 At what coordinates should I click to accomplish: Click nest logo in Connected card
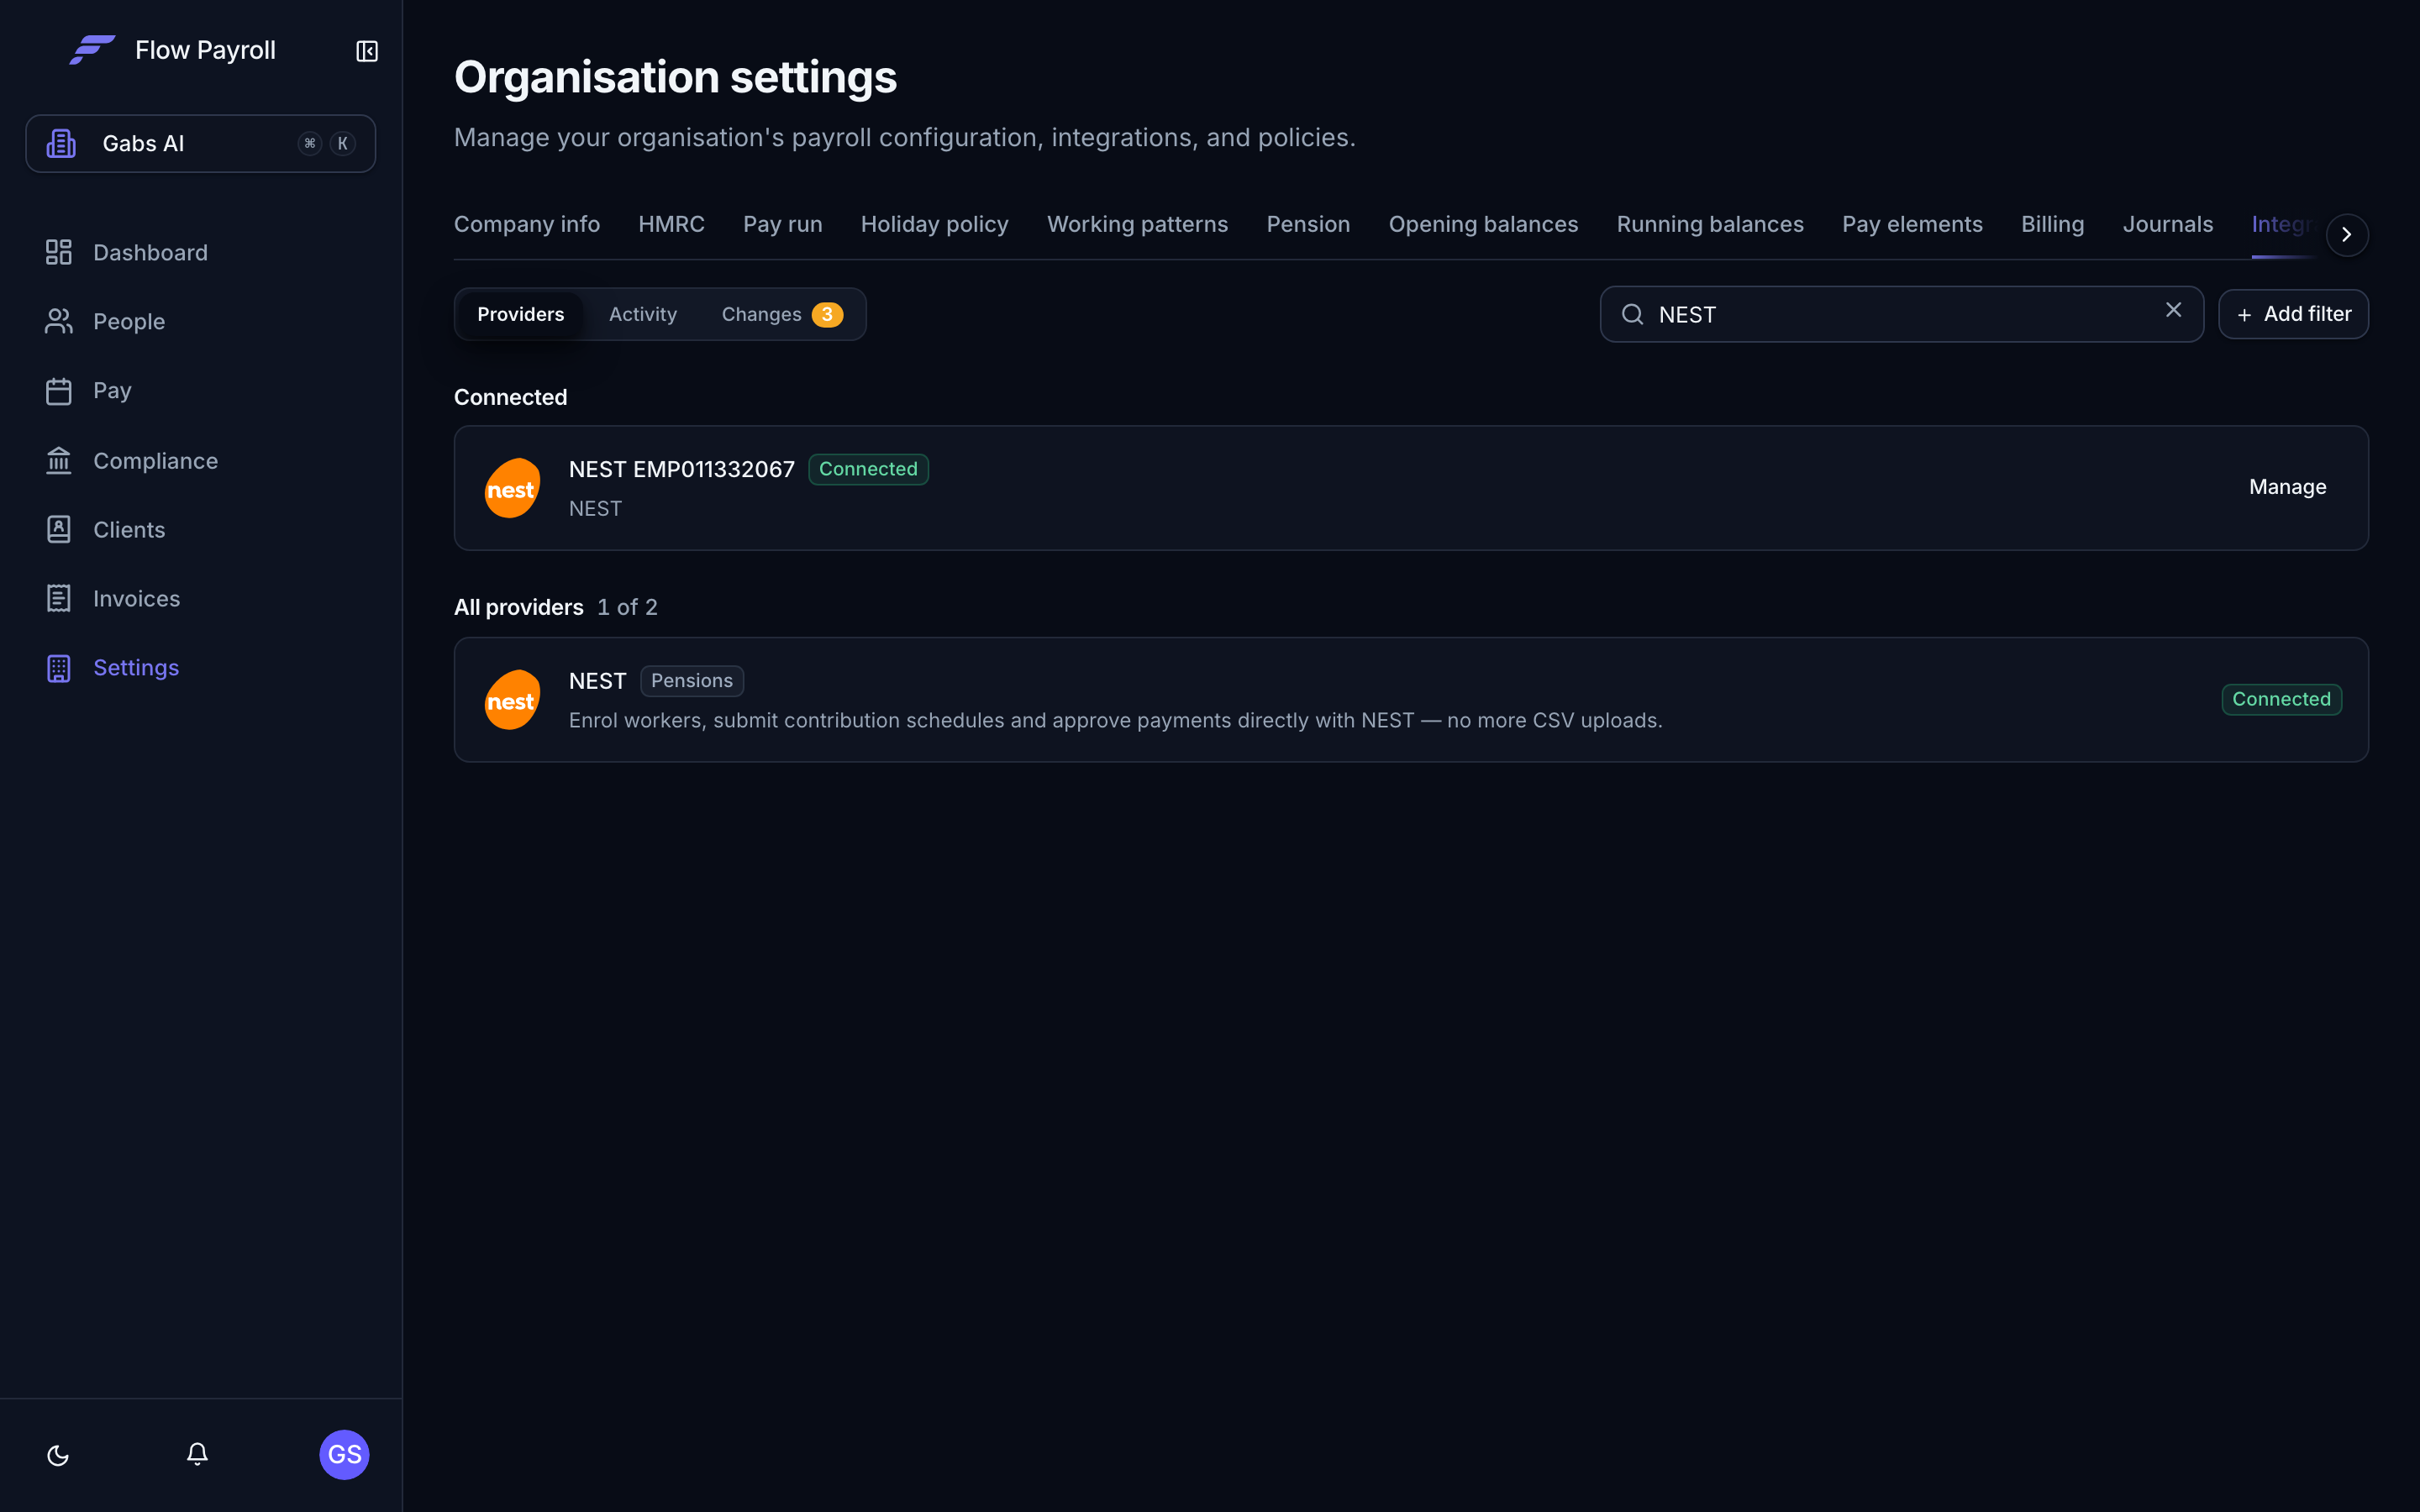[x=512, y=488]
